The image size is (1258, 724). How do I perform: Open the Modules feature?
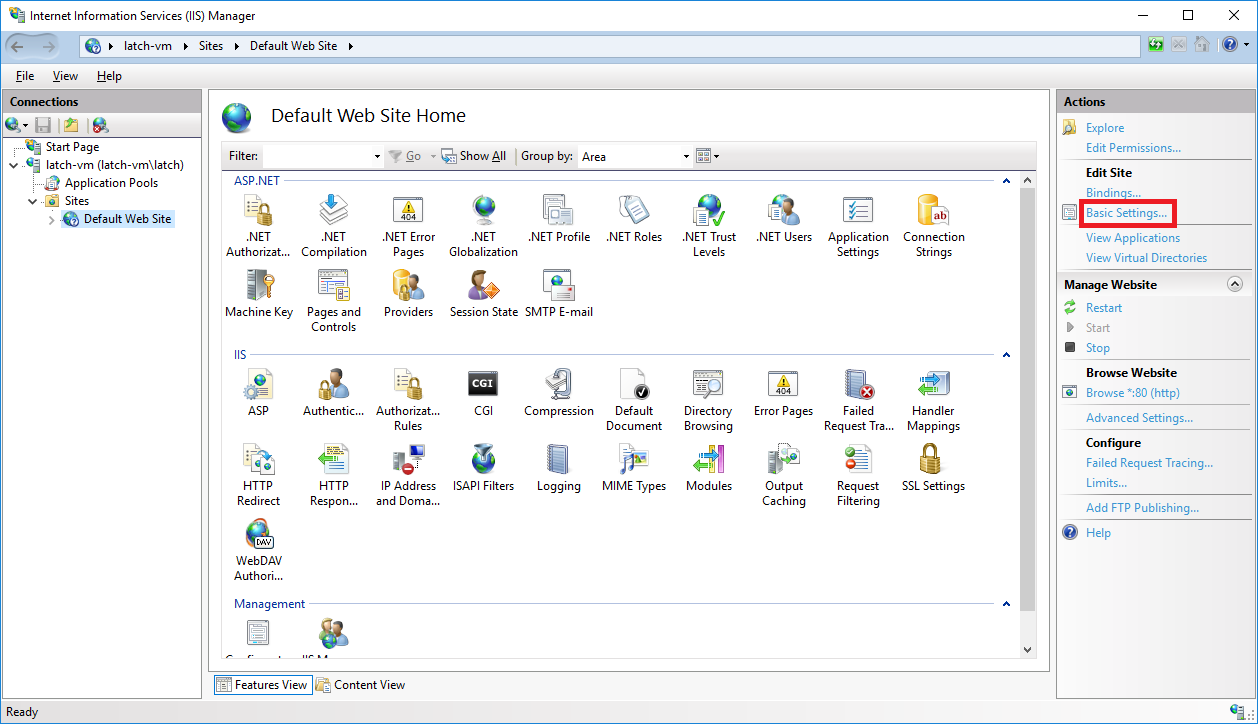(x=708, y=468)
